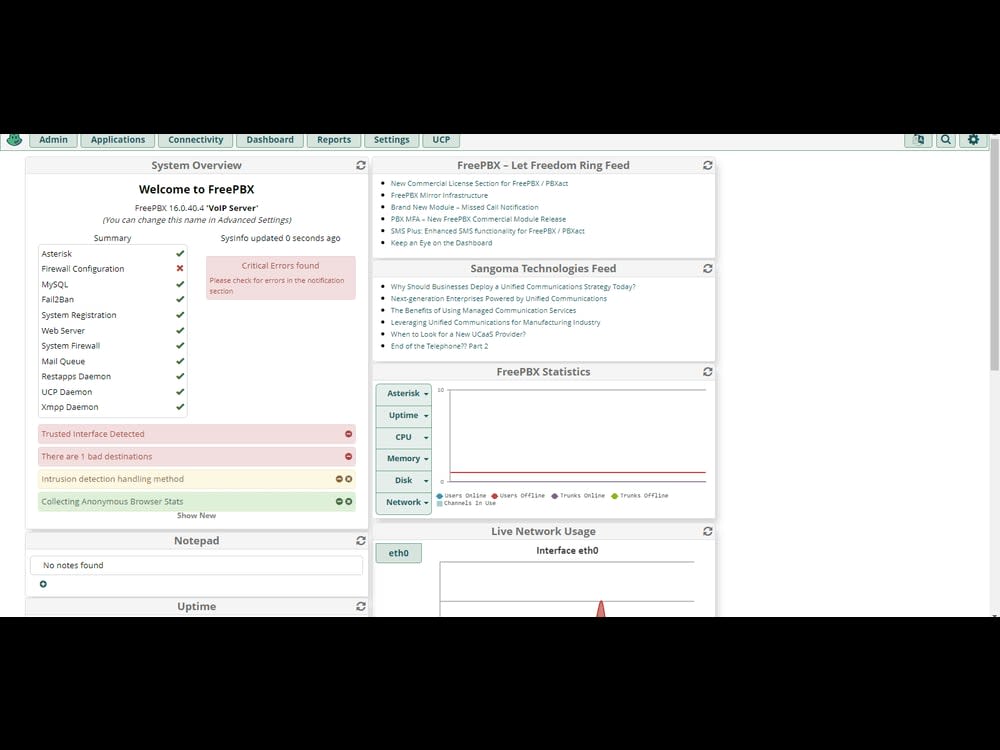Expand the Asterisk statistics dropdown
This screenshot has height=750, width=1000.
(404, 393)
